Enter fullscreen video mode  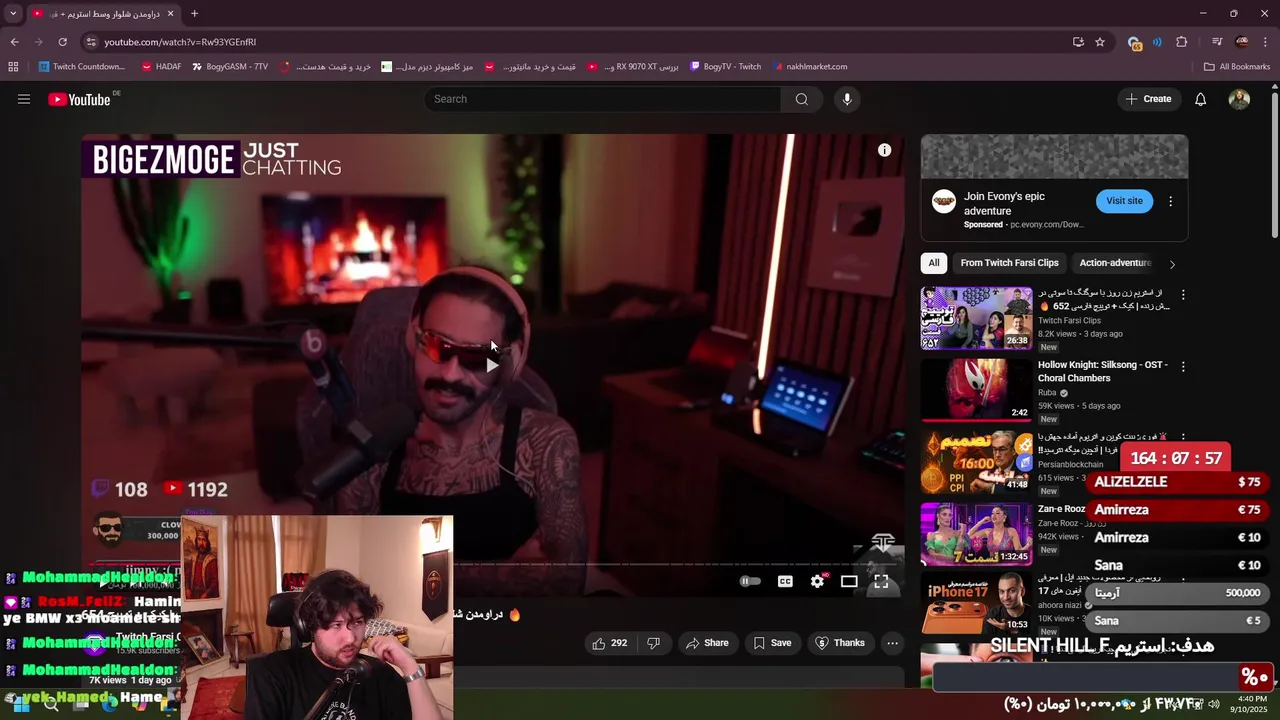pyautogui.click(x=881, y=581)
